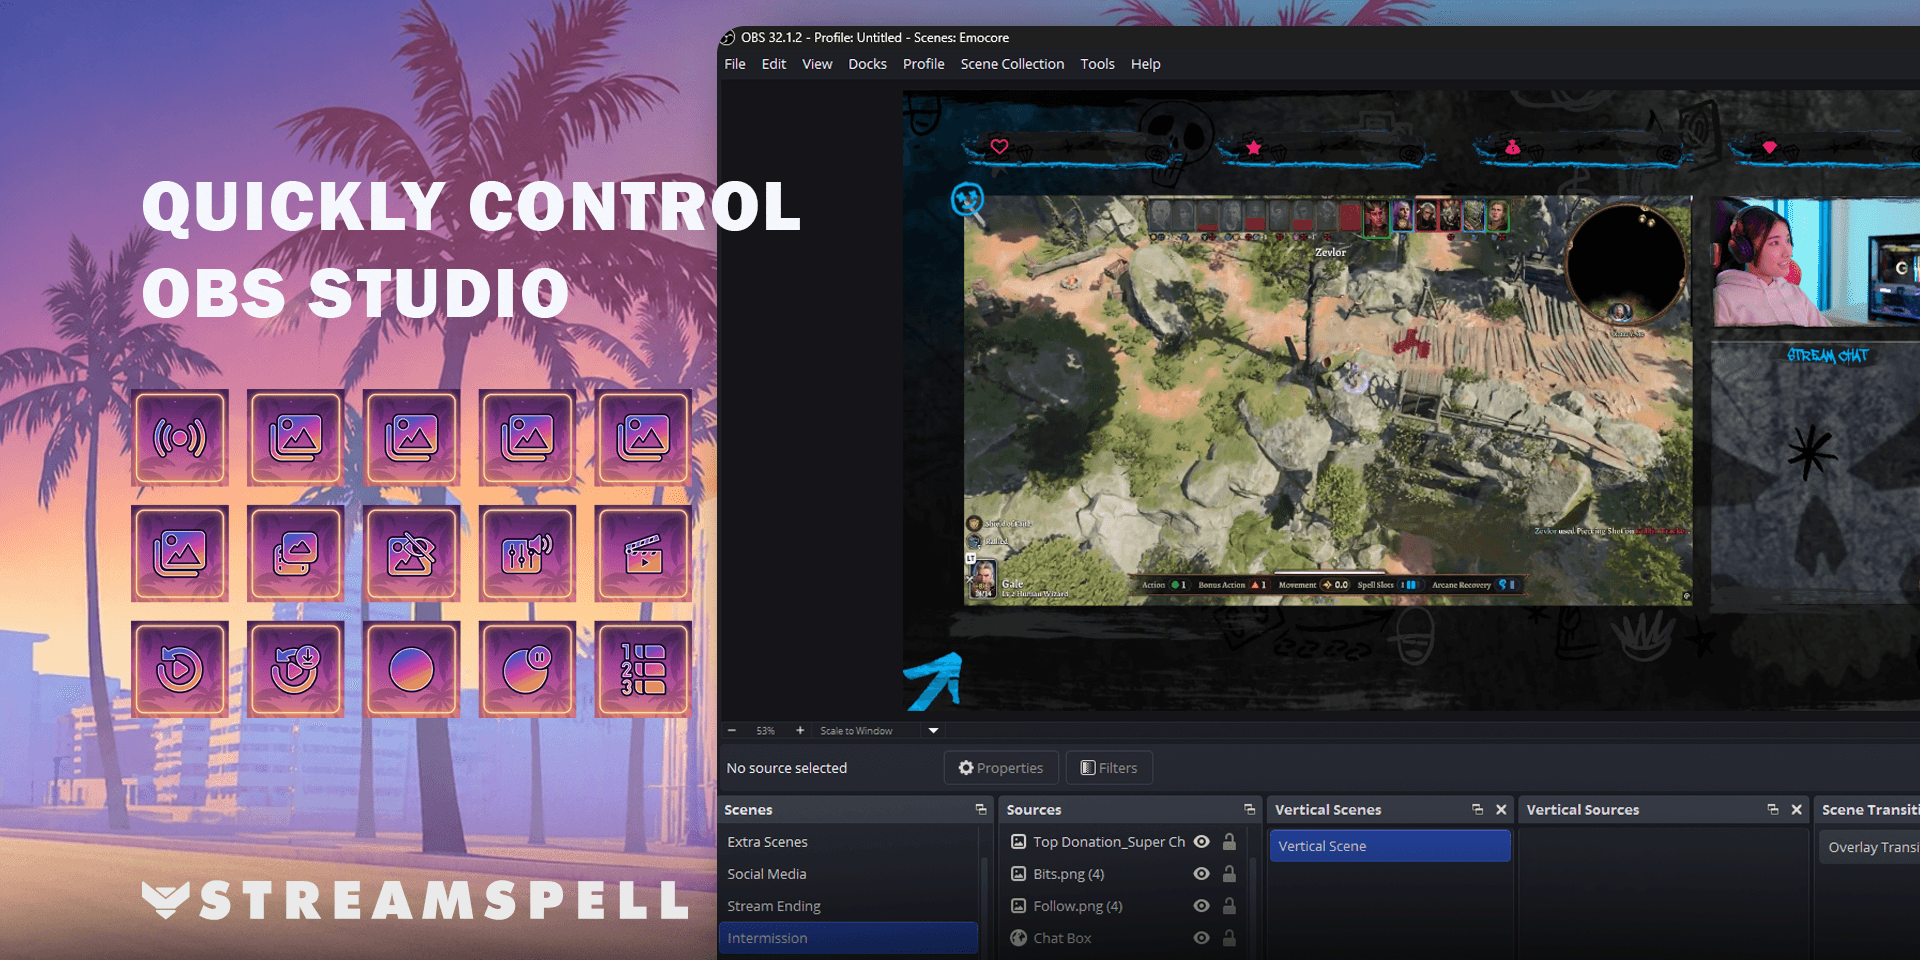Select the Extra Scenes scene
The width and height of the screenshot is (1920, 960).
pyautogui.click(x=848, y=842)
